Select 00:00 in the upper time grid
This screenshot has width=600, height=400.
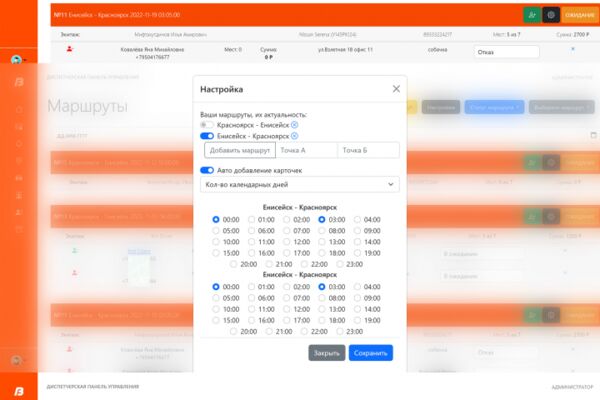216,220
